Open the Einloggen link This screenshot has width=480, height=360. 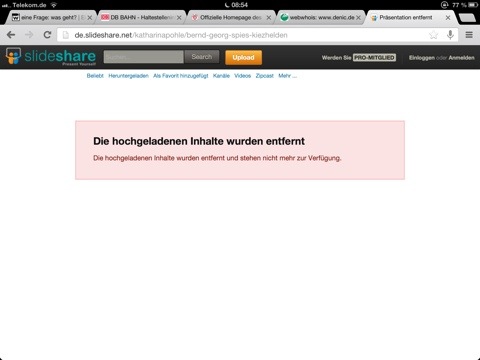tap(422, 58)
